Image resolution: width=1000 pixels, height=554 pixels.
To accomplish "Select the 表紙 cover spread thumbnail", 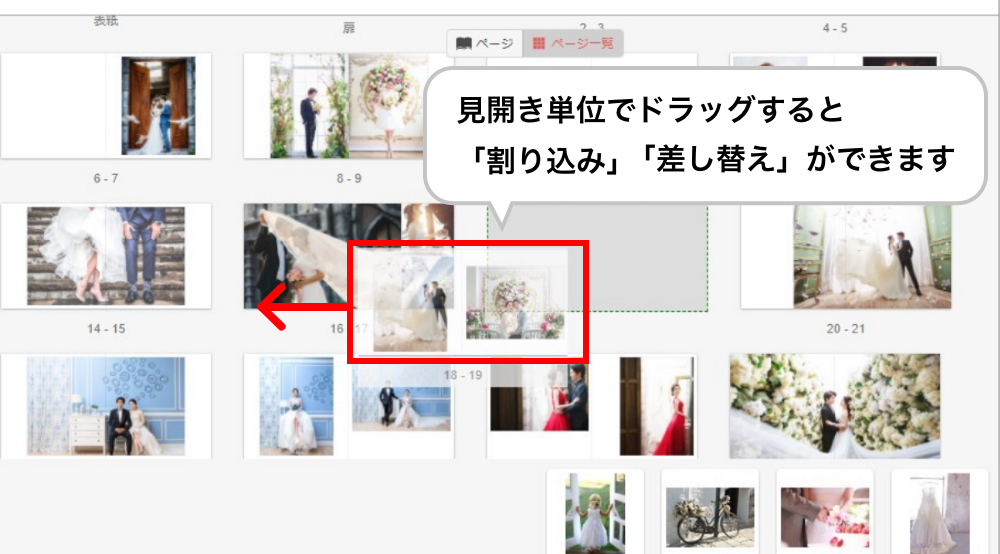I will click(106, 105).
